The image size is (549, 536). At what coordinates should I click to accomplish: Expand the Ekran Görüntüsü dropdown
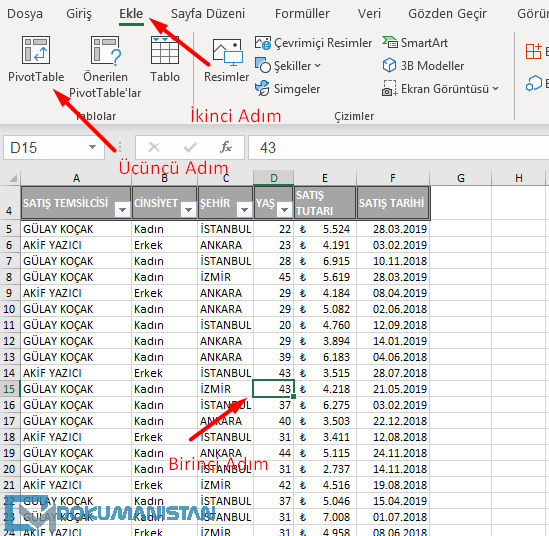pos(495,89)
